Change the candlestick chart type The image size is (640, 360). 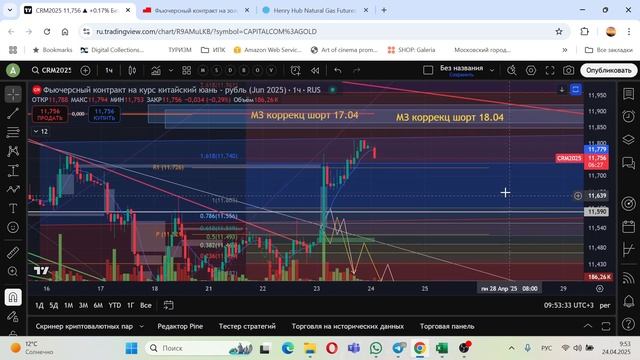pyautogui.click(x=132, y=70)
